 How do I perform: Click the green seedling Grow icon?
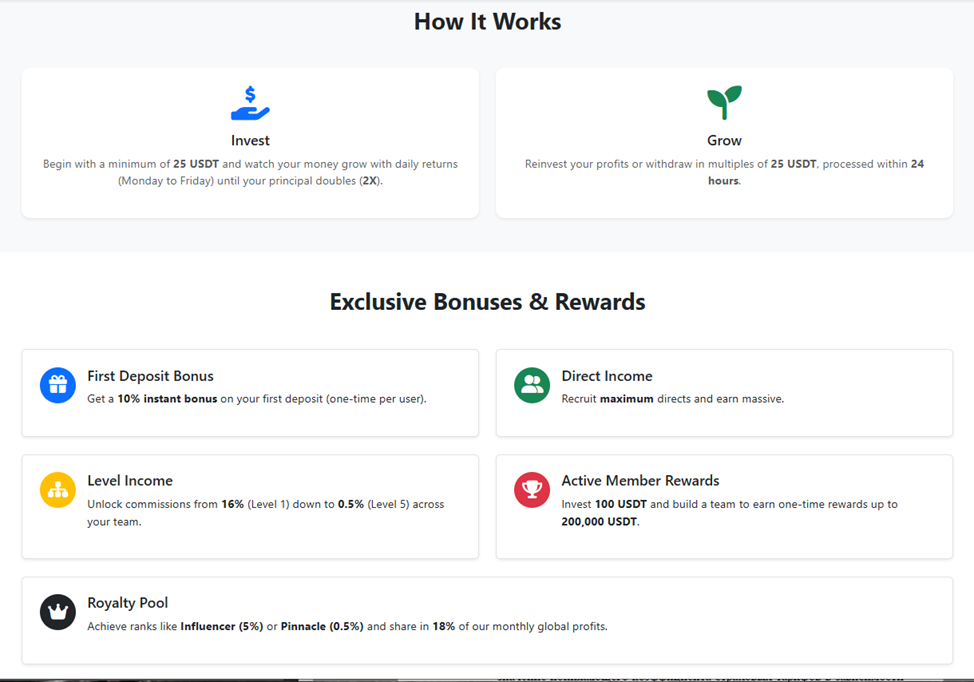pyautogui.click(x=724, y=102)
